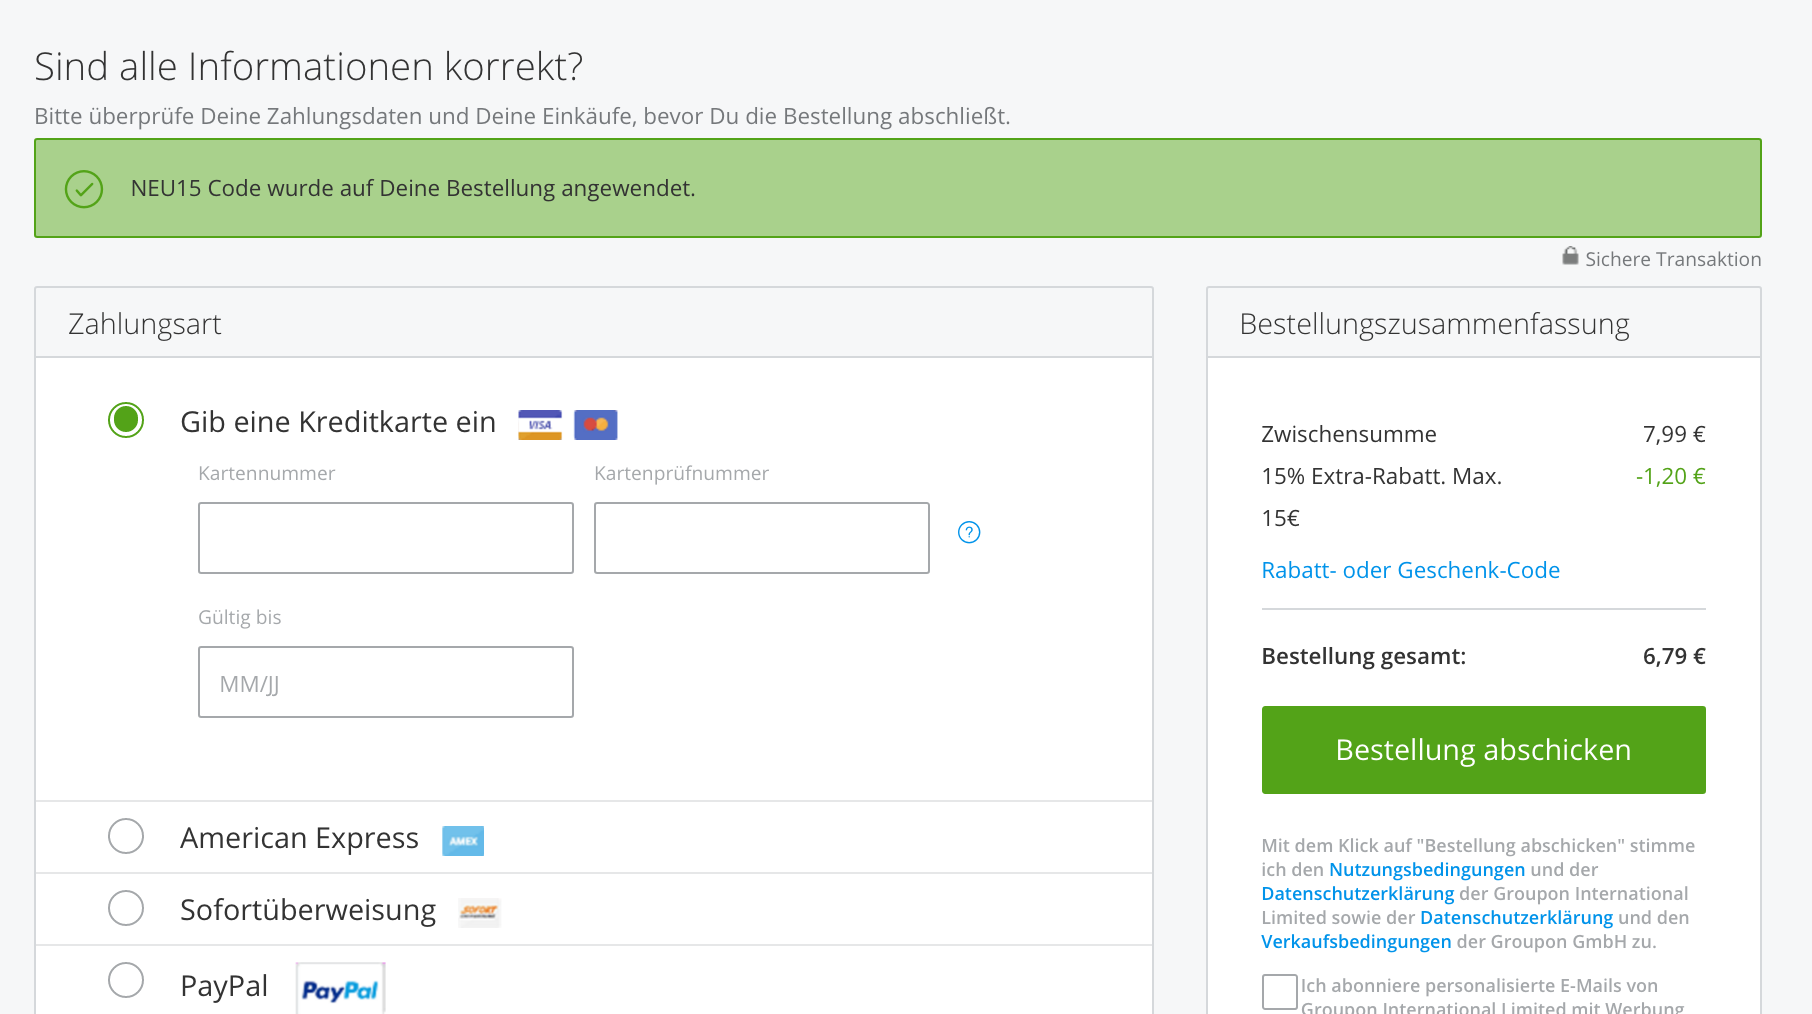Pick the PayPal radio button
Image resolution: width=1812 pixels, height=1014 pixels.
point(126,980)
